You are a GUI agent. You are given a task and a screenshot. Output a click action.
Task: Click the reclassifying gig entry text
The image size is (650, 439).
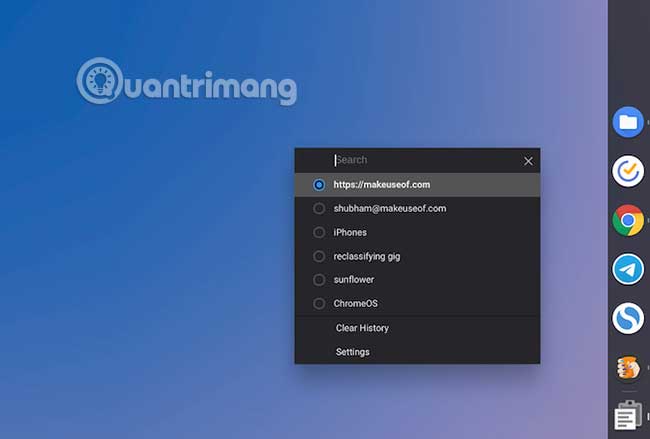click(367, 257)
